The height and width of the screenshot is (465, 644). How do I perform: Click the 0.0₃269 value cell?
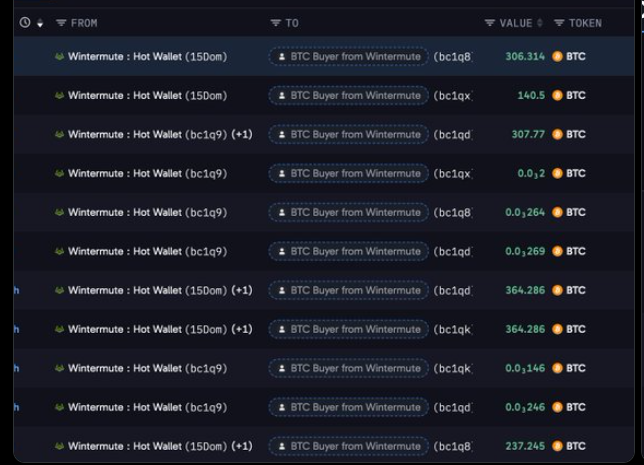tap(525, 251)
